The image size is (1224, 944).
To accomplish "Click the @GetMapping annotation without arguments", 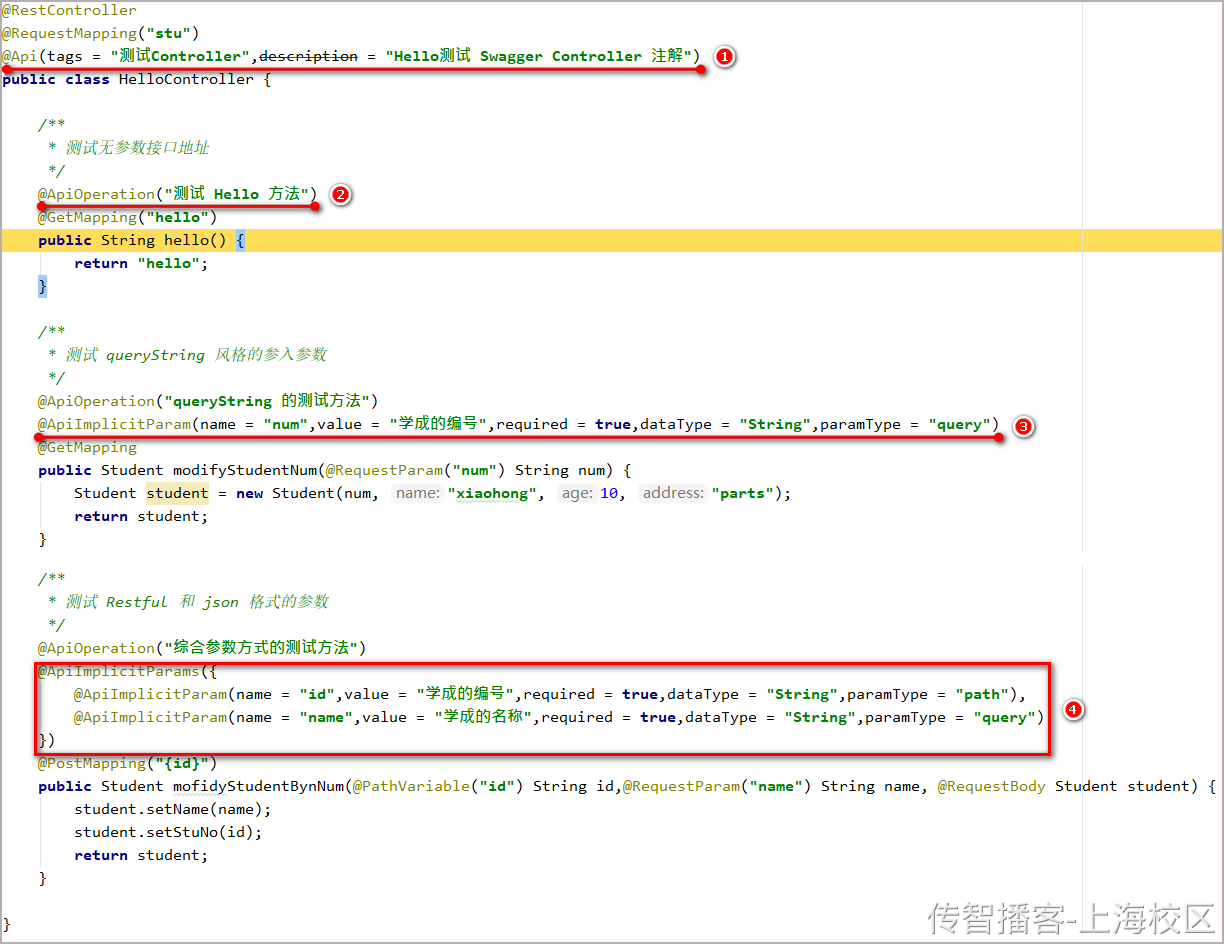I will pyautogui.click(x=88, y=447).
